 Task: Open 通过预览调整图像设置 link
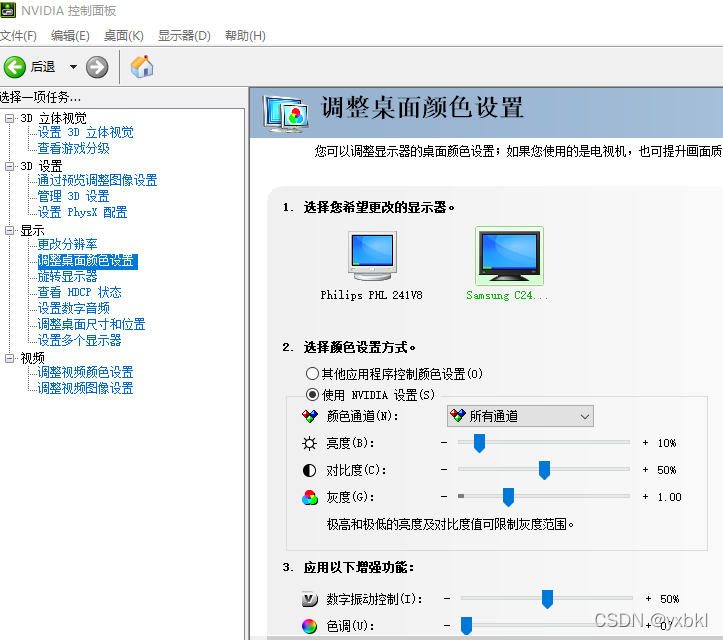coord(97,180)
